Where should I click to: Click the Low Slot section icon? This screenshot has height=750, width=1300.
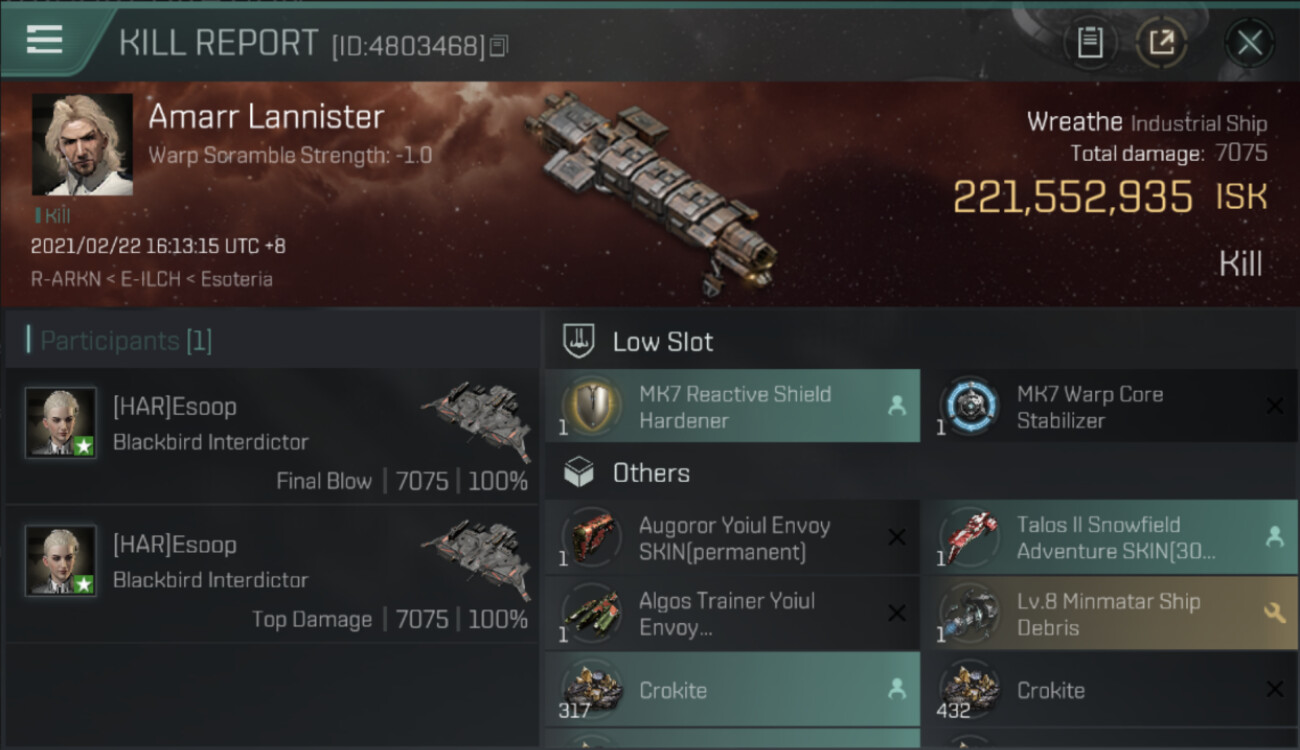pos(579,341)
